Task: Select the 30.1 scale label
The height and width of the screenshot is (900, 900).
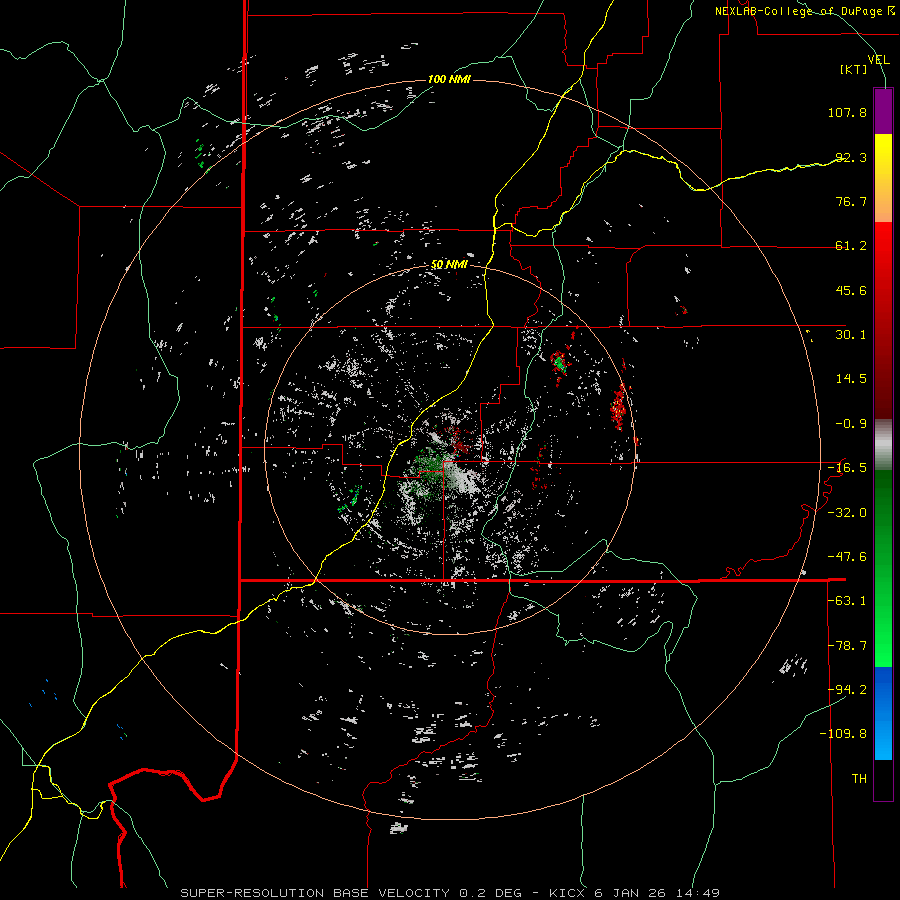Action: click(x=851, y=335)
